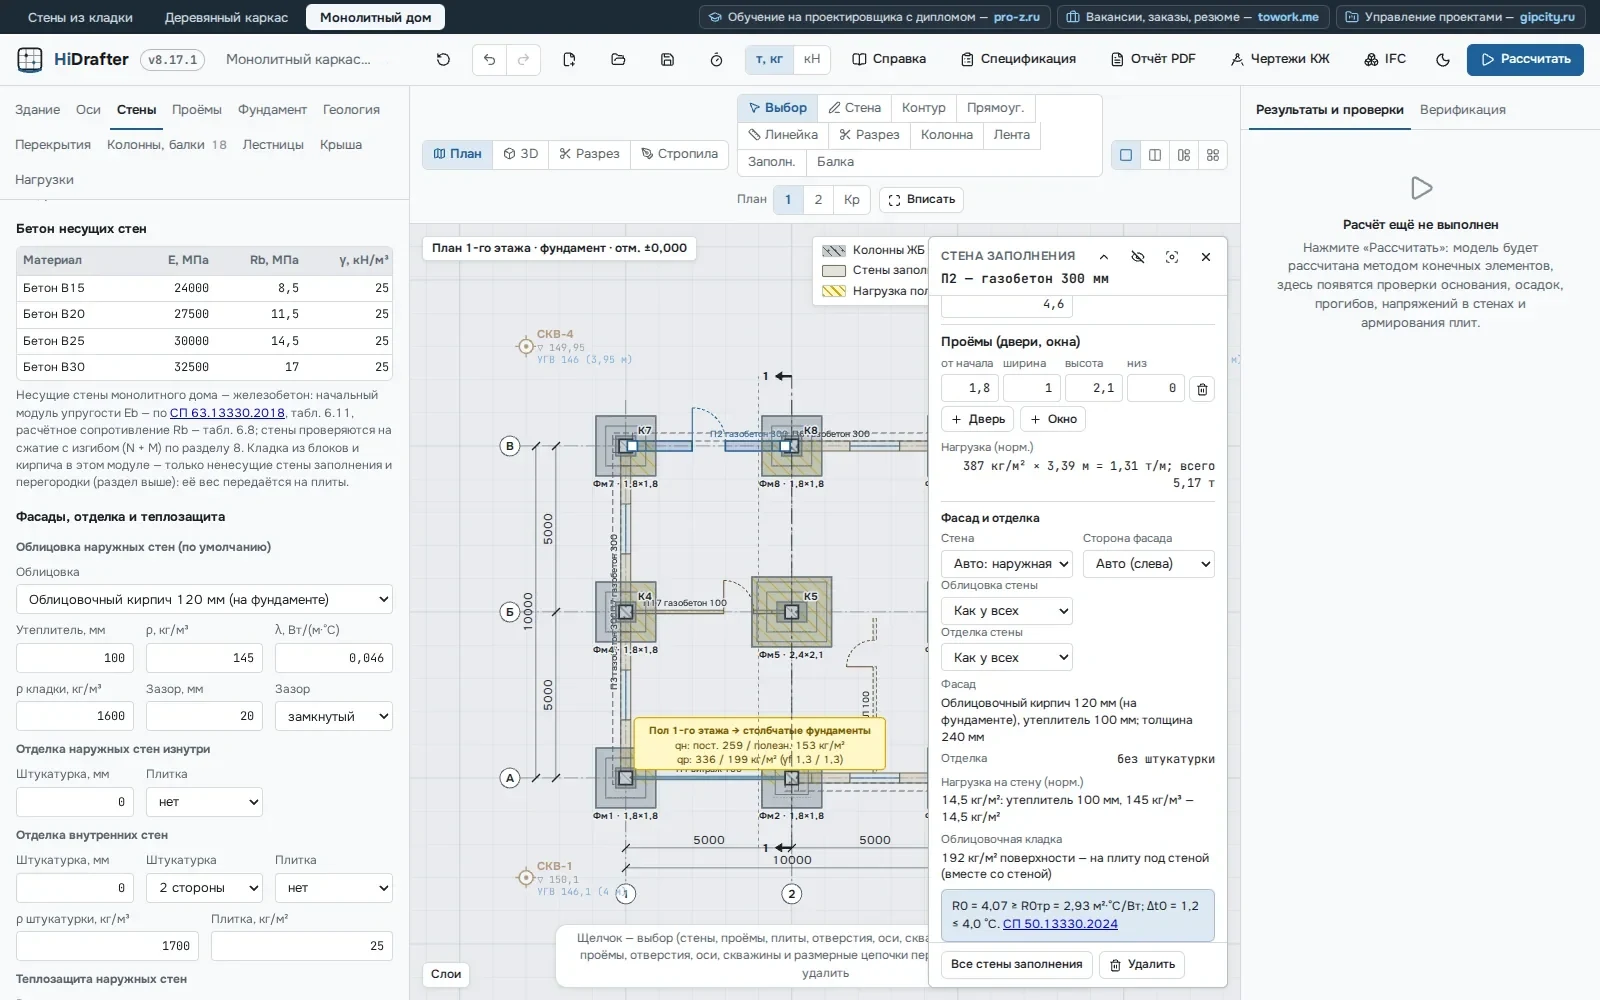This screenshot has height=1000, width=1600.
Task: Open the Отделка стены dropdown
Action: pyautogui.click(x=1007, y=657)
